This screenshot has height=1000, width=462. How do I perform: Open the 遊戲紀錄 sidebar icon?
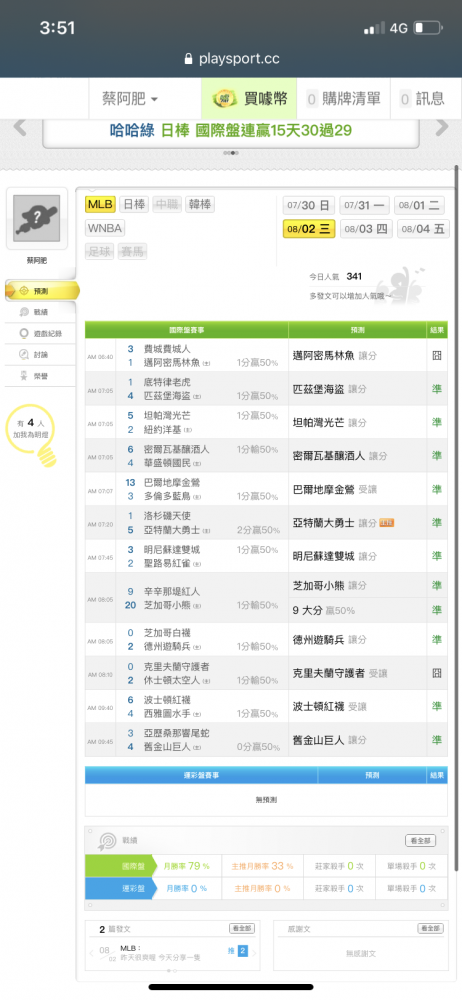[24, 333]
